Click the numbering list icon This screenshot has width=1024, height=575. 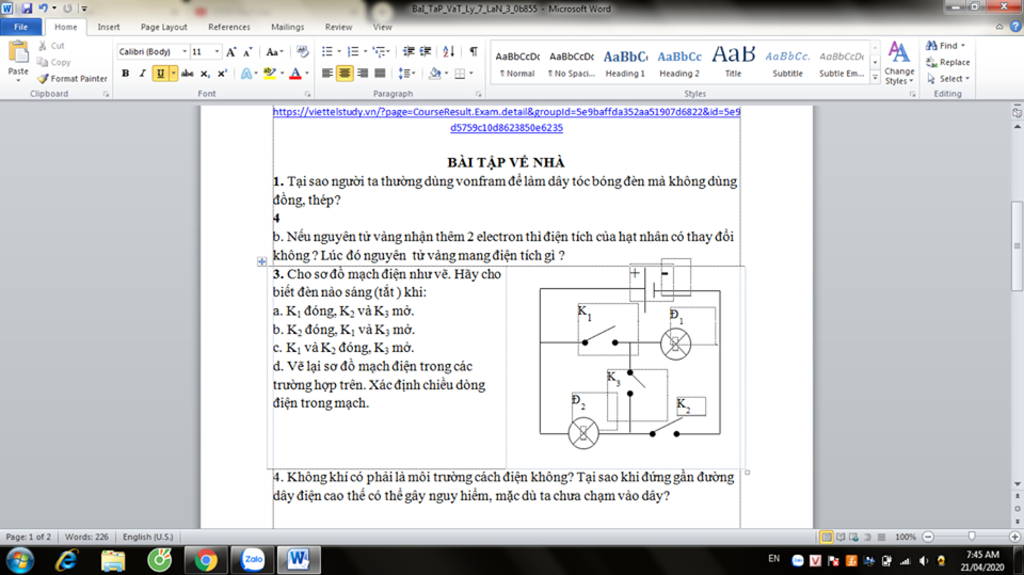[353, 52]
